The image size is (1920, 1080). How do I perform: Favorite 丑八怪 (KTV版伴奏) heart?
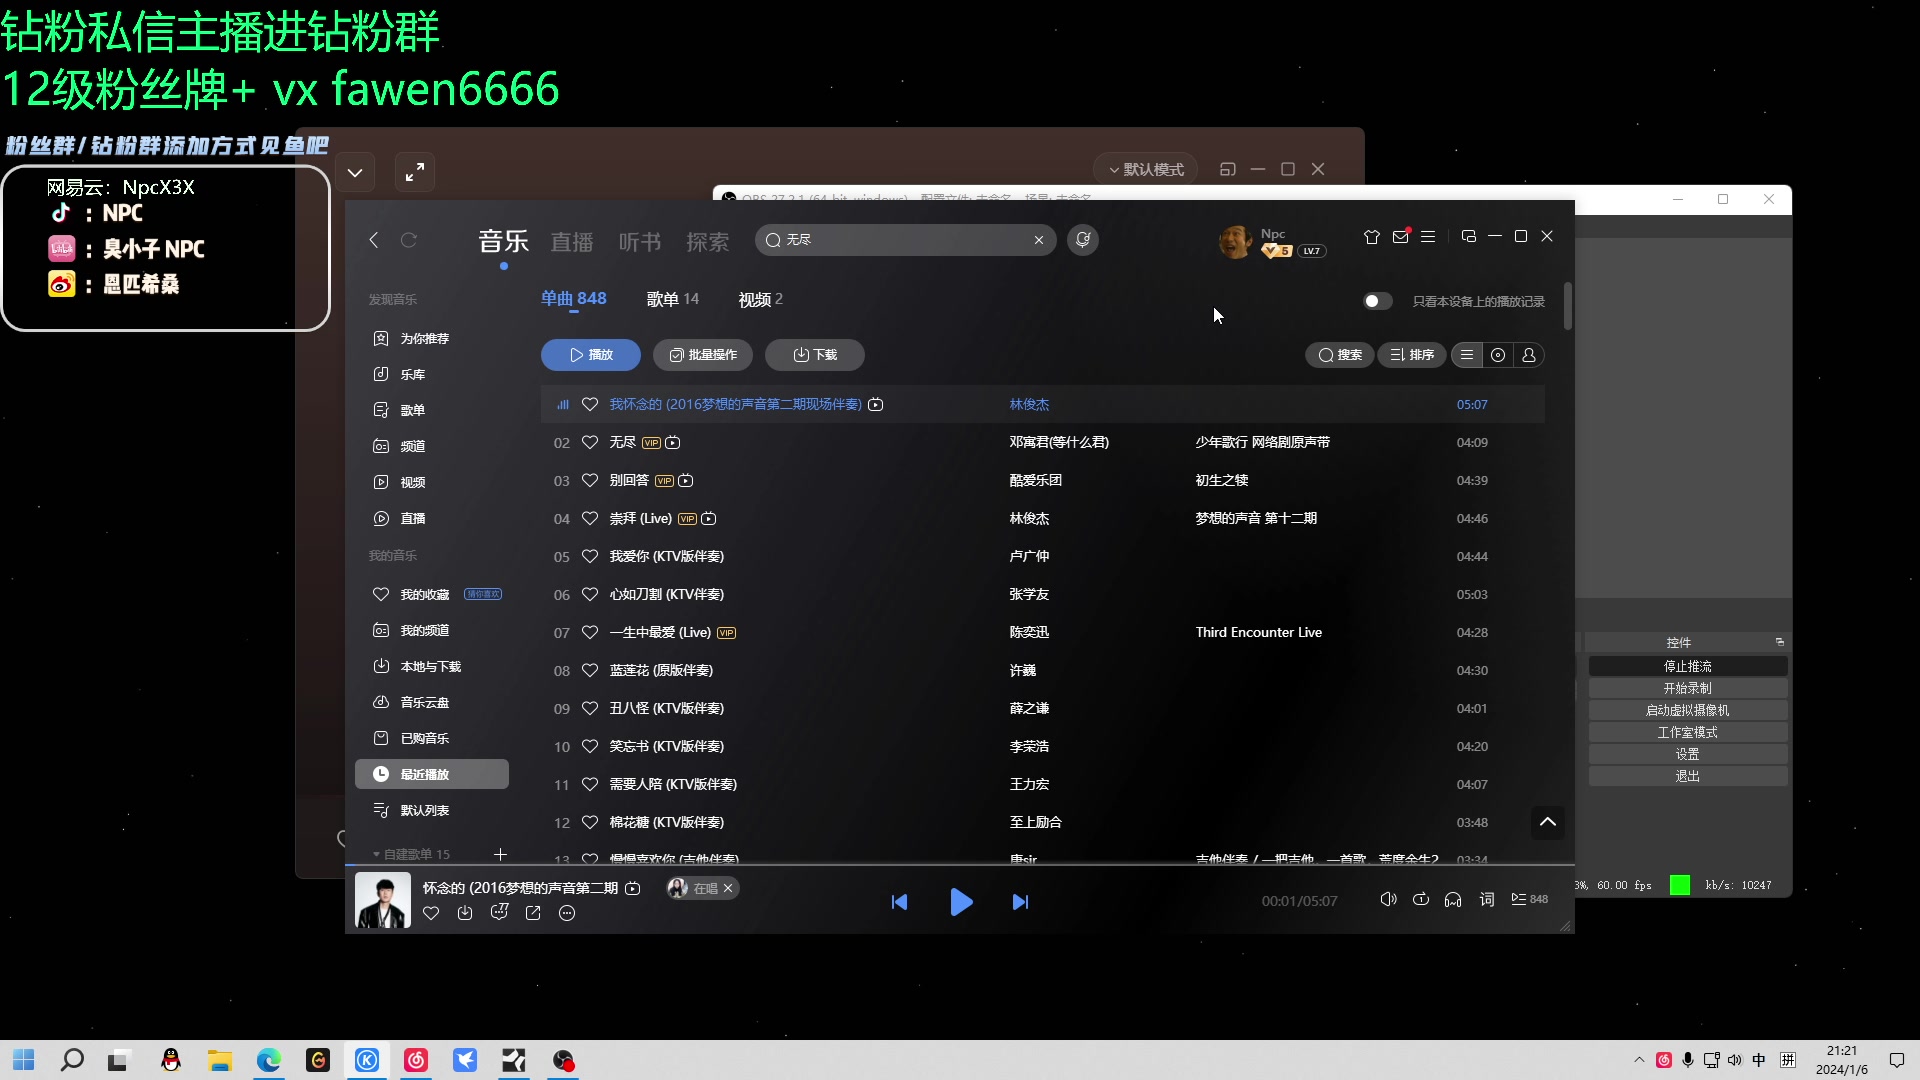tap(590, 708)
